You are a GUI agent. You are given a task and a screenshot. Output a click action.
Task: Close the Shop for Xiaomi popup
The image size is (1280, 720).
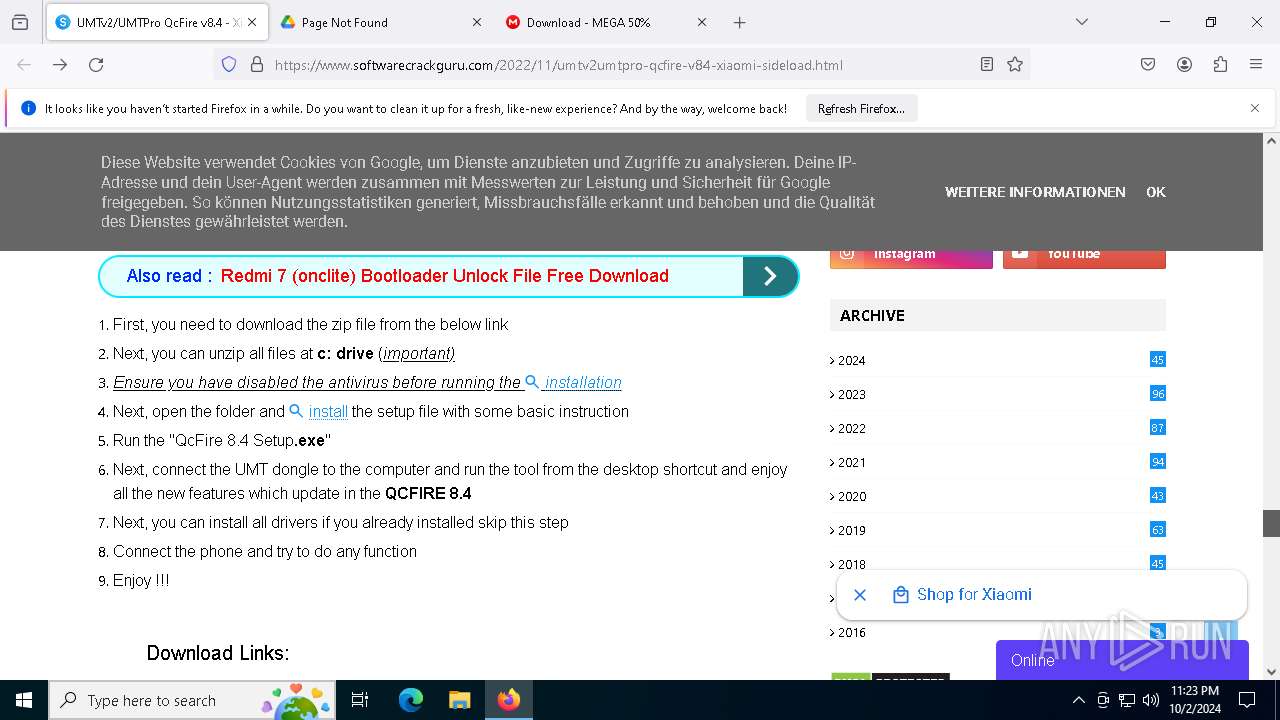(x=860, y=594)
